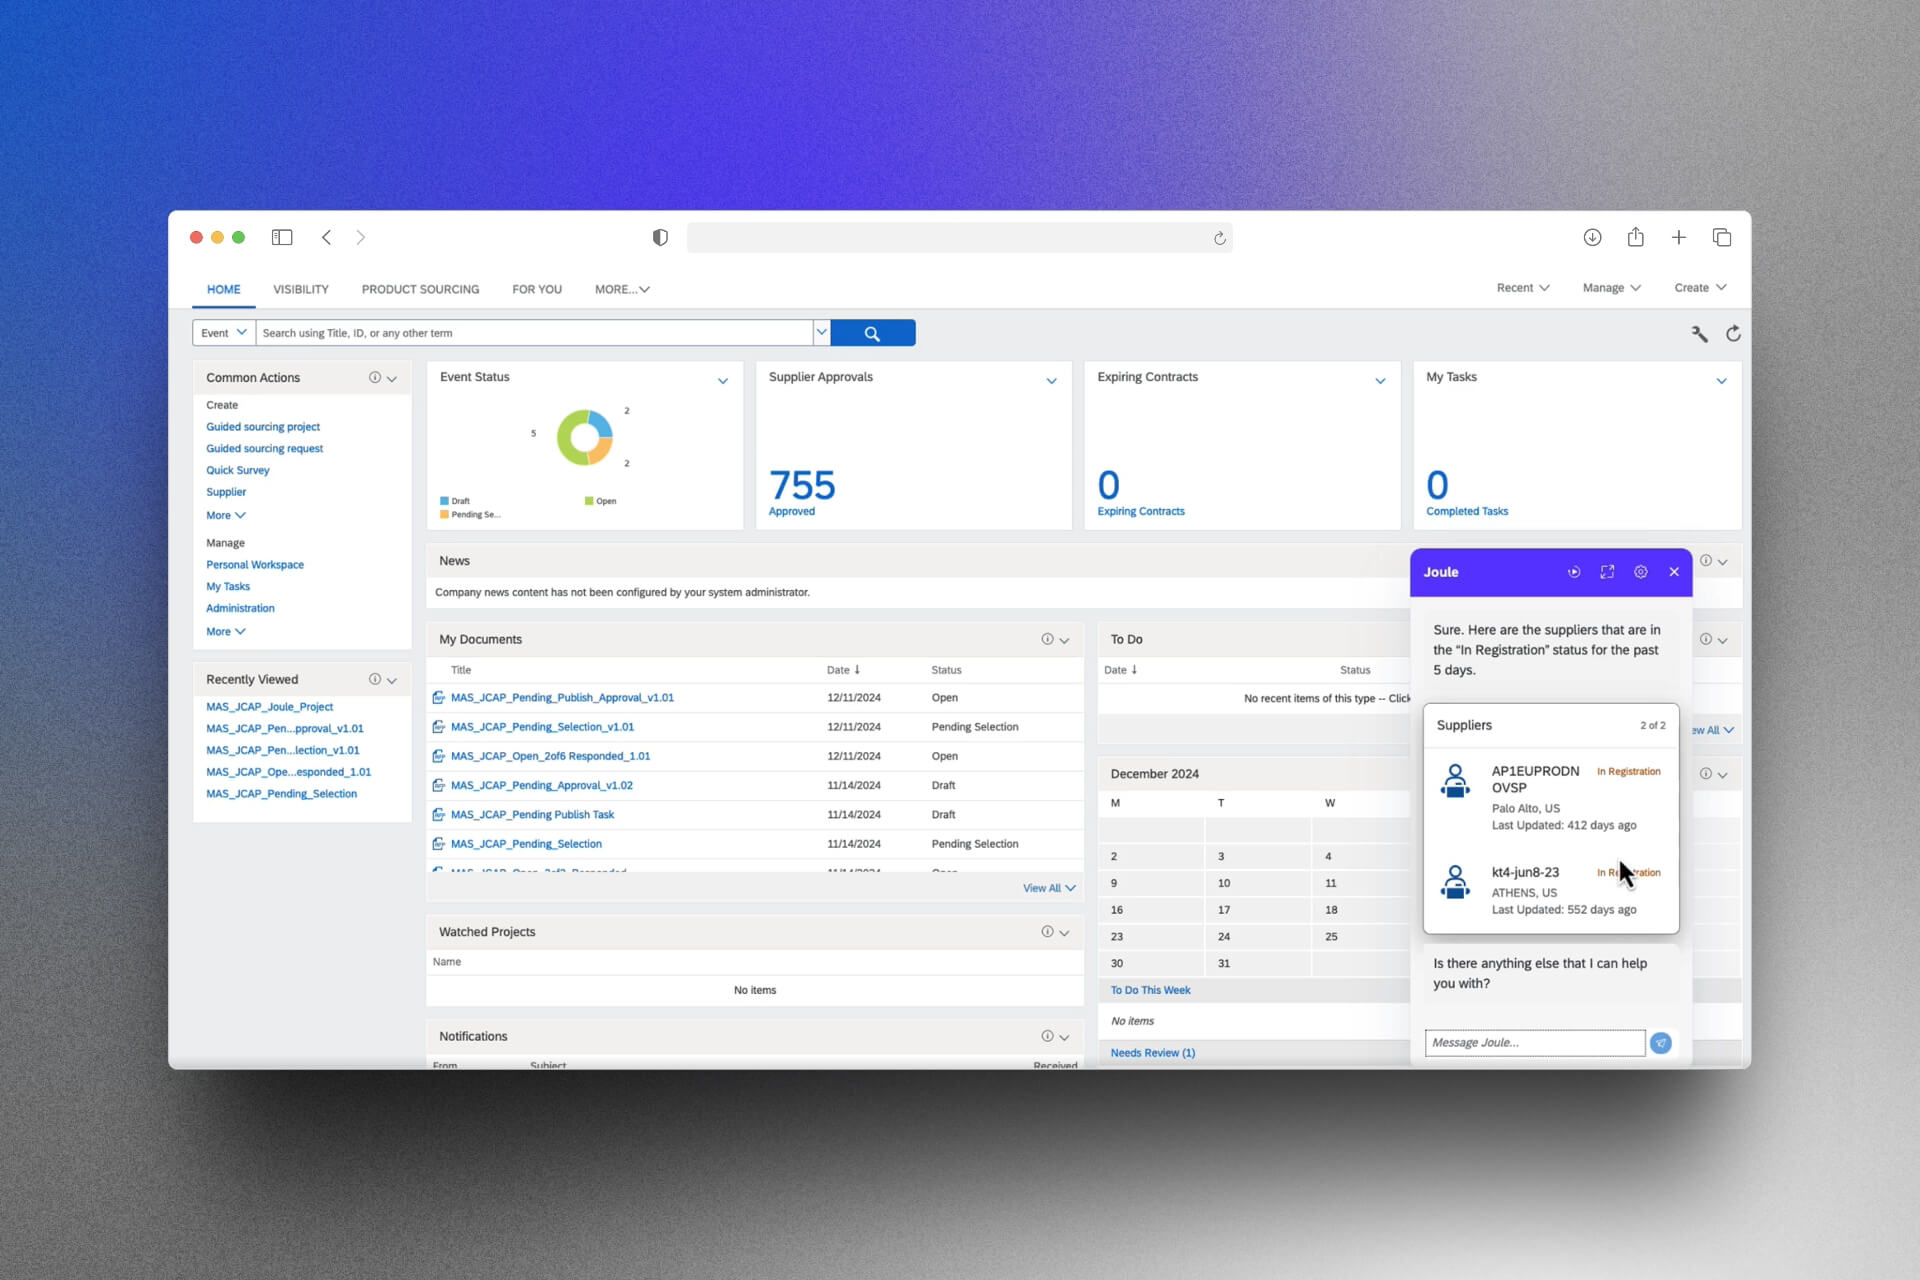Open the Needs Review (1) link

tap(1153, 1053)
